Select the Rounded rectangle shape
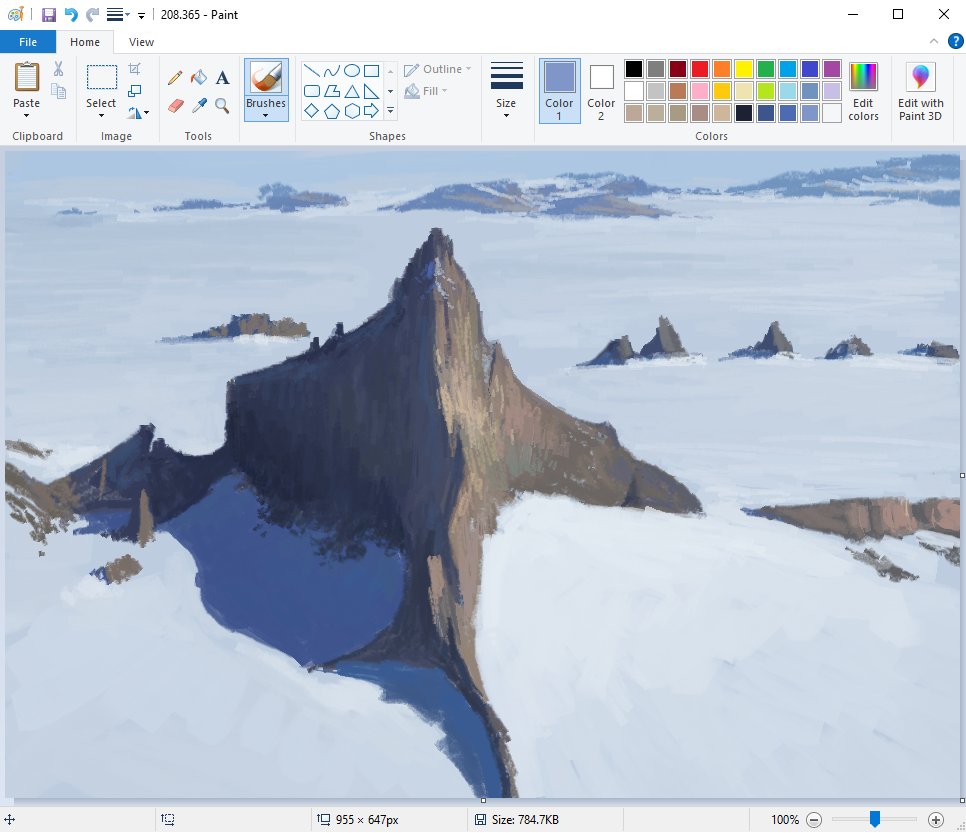The width and height of the screenshot is (966, 833). pos(312,91)
